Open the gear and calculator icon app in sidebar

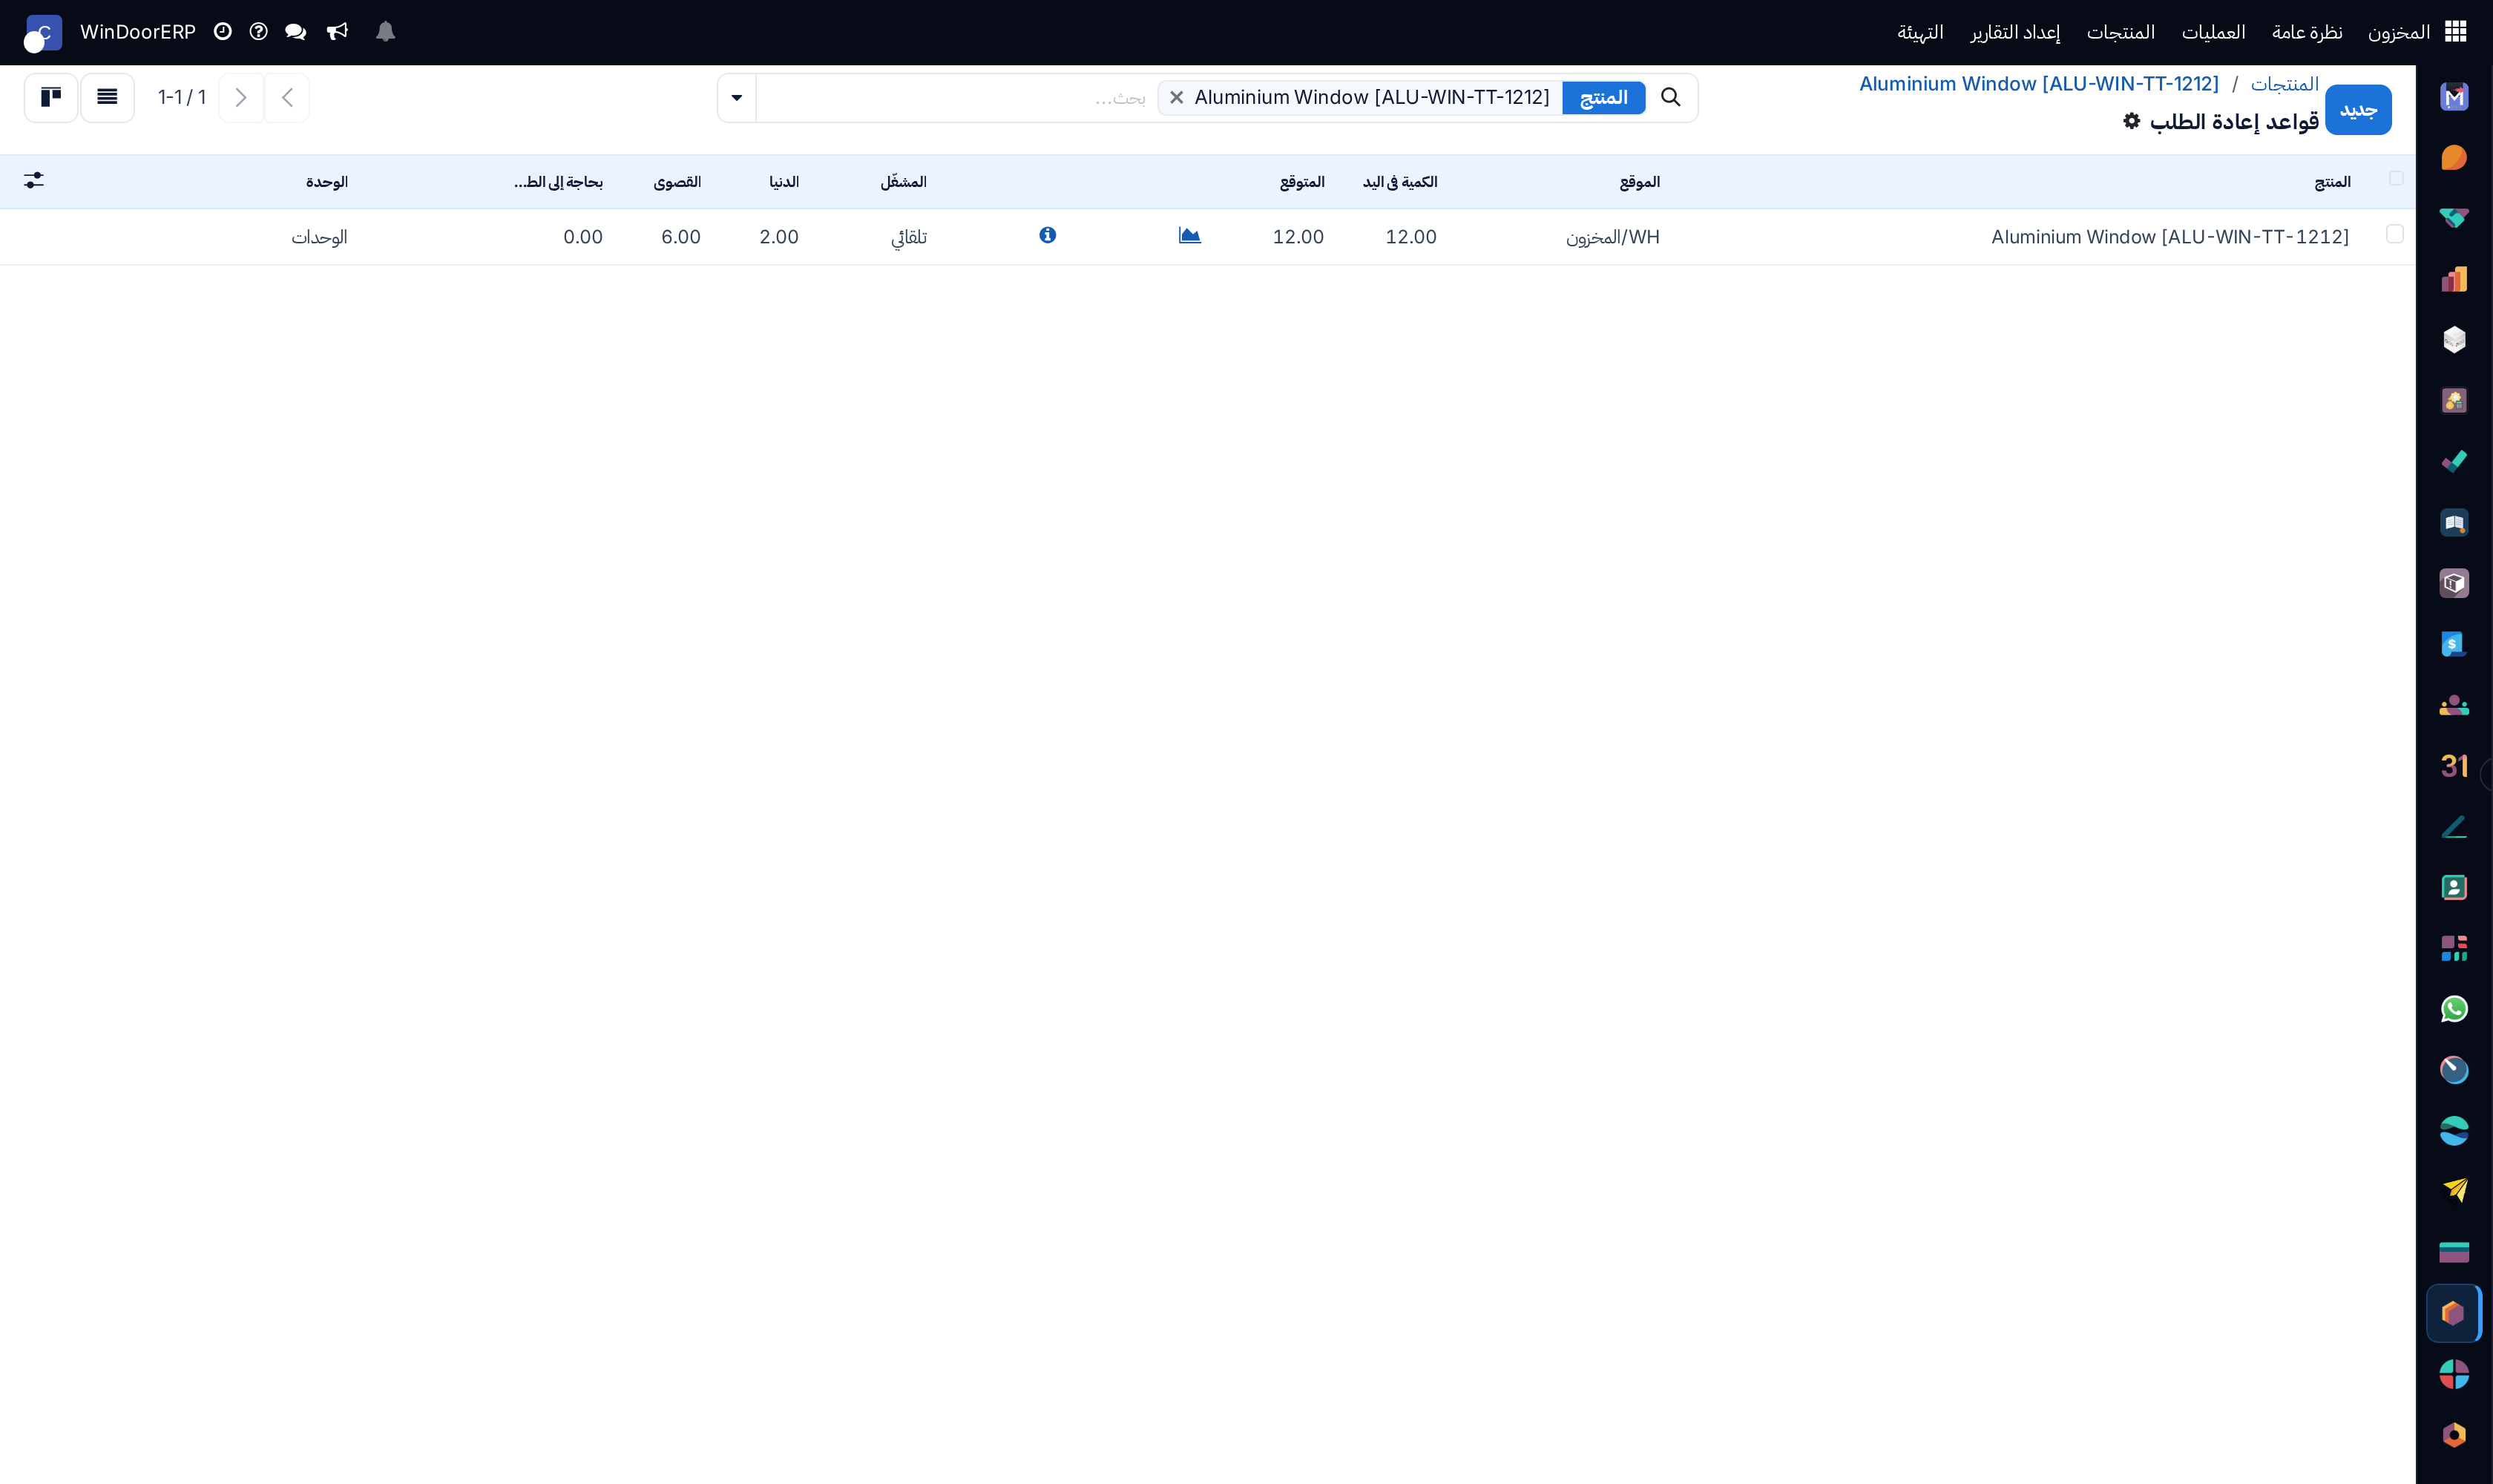[2454, 401]
